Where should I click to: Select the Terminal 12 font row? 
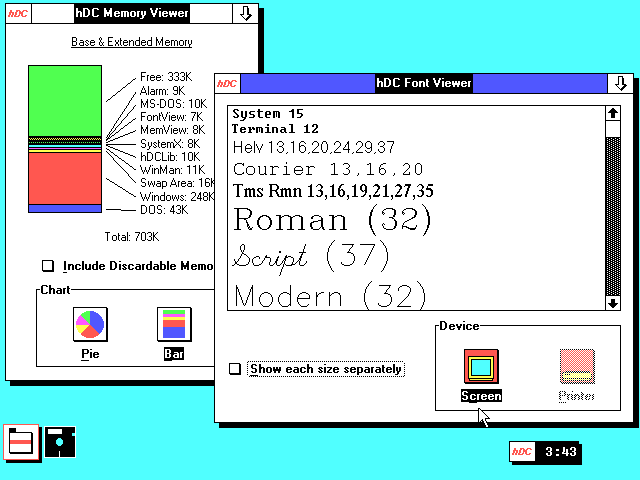pyautogui.click(x=275, y=129)
